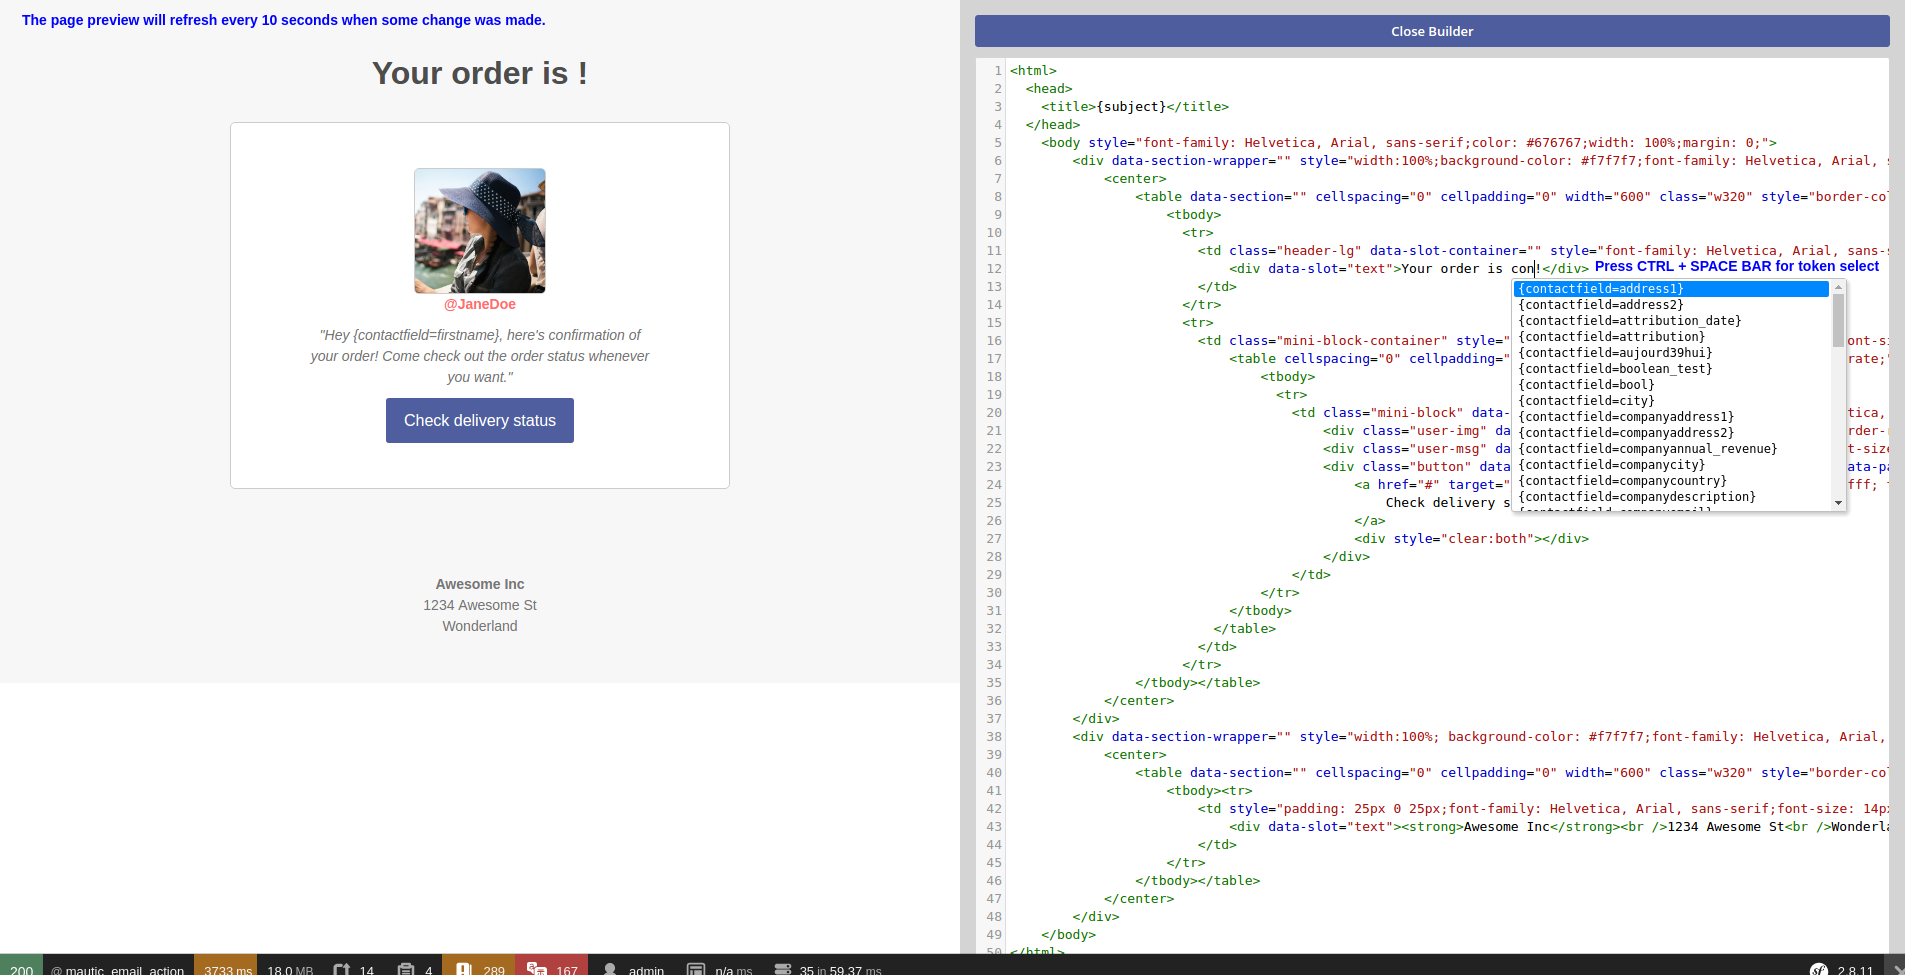Viewport: 1905px width, 975px height.
Task: Click the token list scroll-down arrow
Action: pos(1838,503)
